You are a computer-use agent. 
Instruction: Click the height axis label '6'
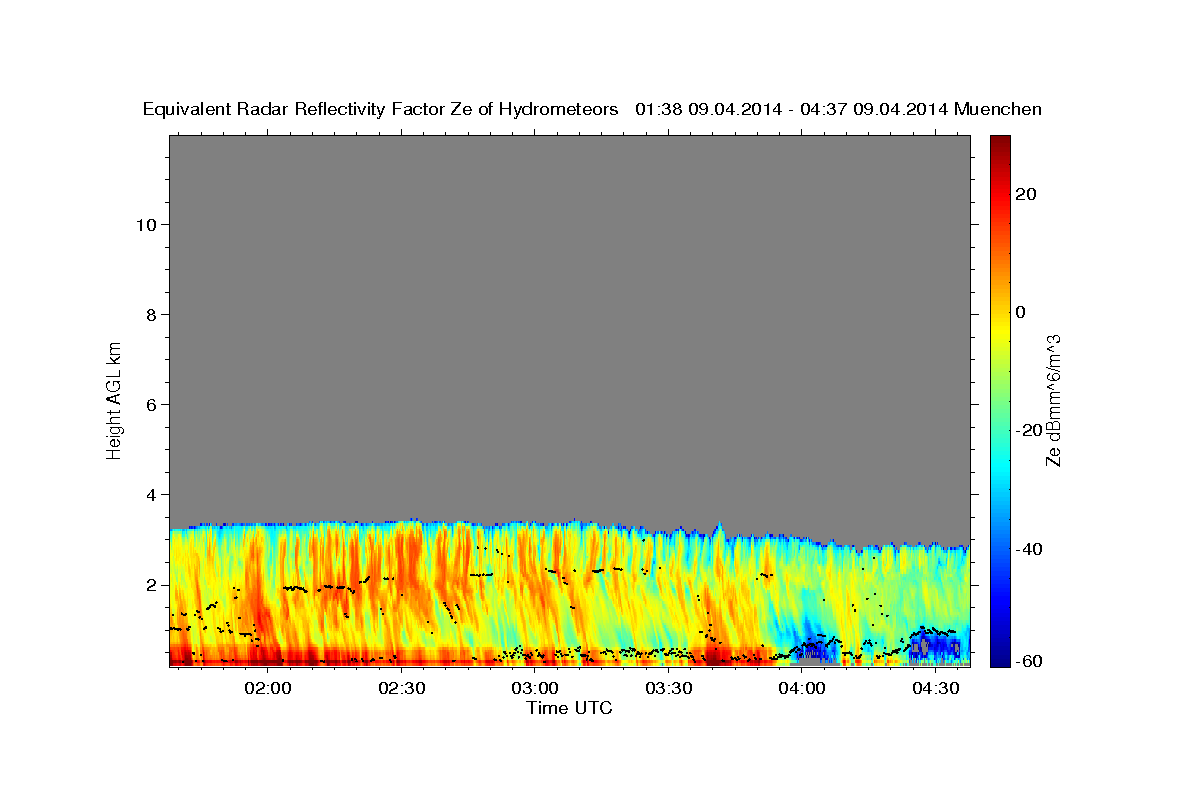coord(152,404)
